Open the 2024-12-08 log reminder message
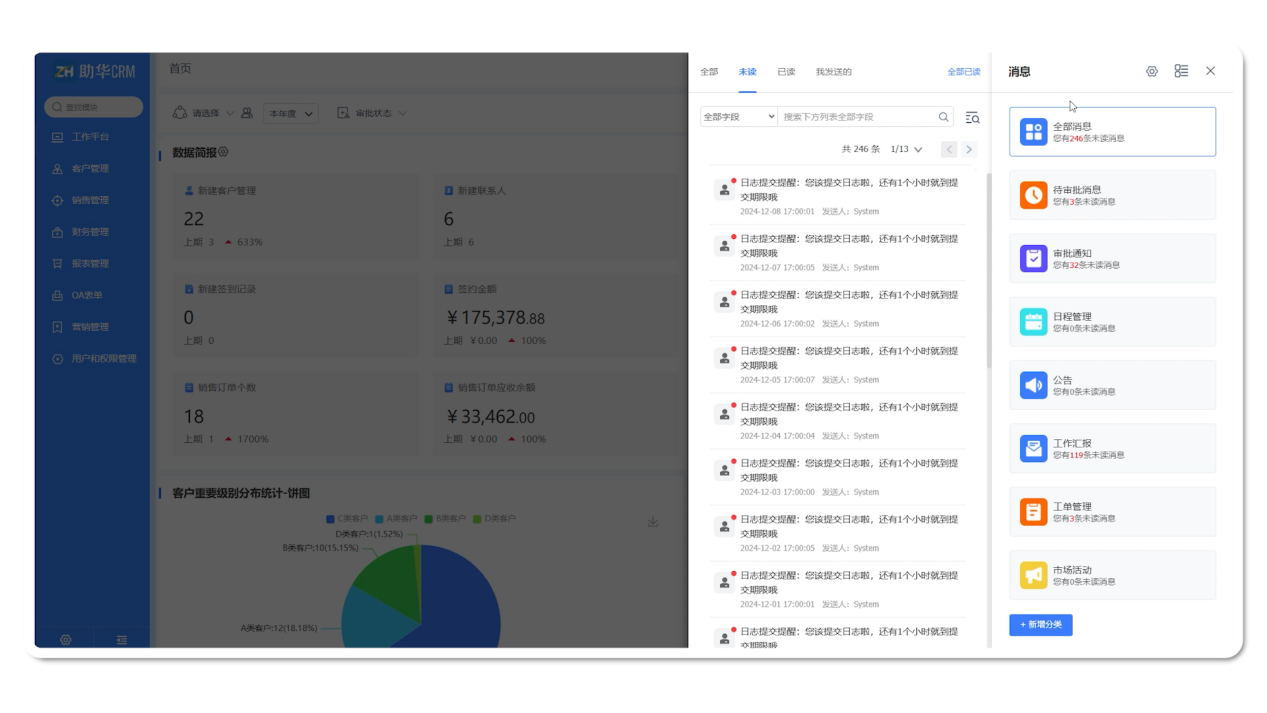This screenshot has width=1267, height=713. pos(848,190)
